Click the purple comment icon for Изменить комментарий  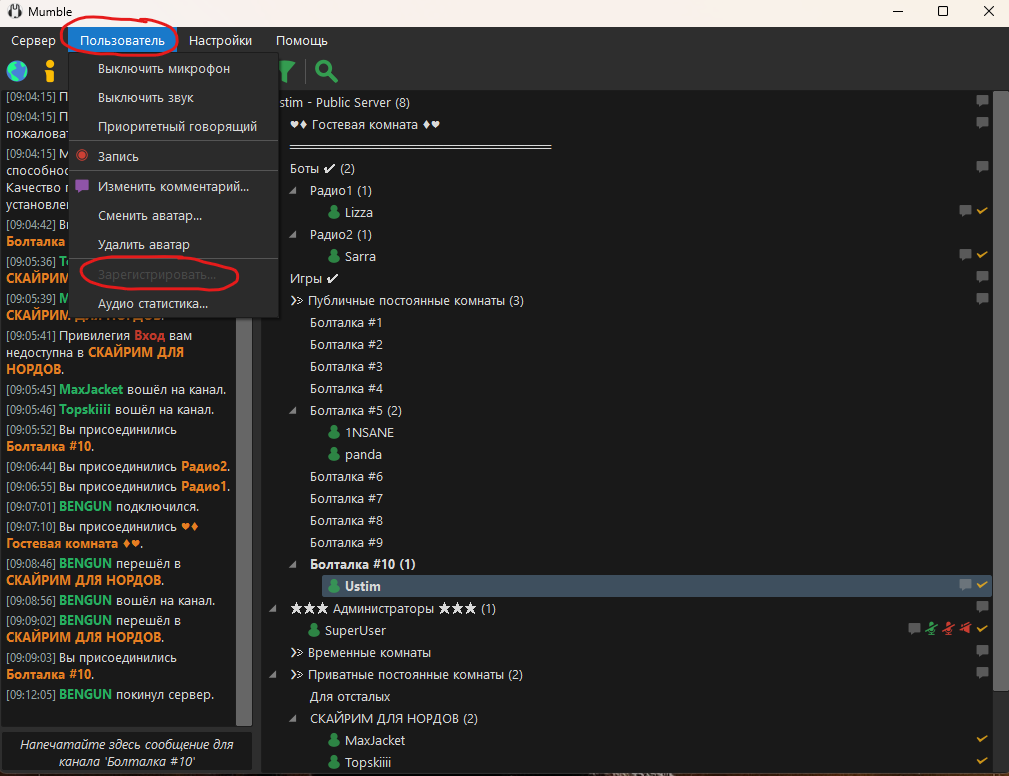point(82,186)
